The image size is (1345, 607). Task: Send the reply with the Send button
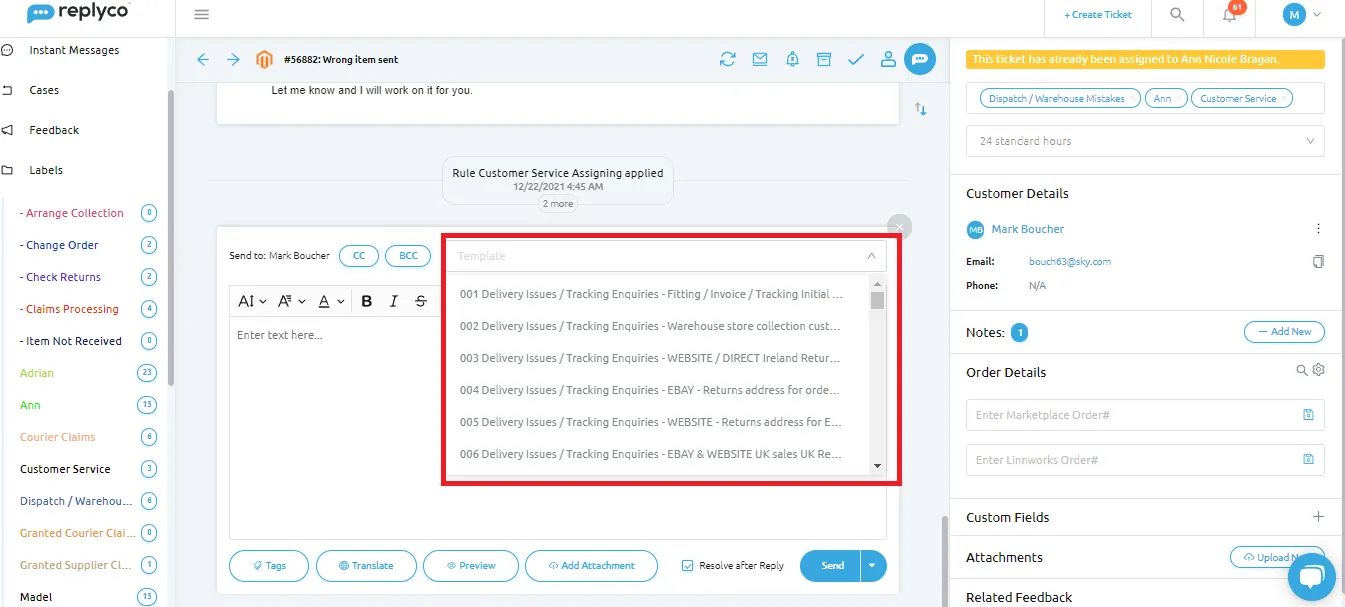click(x=831, y=566)
